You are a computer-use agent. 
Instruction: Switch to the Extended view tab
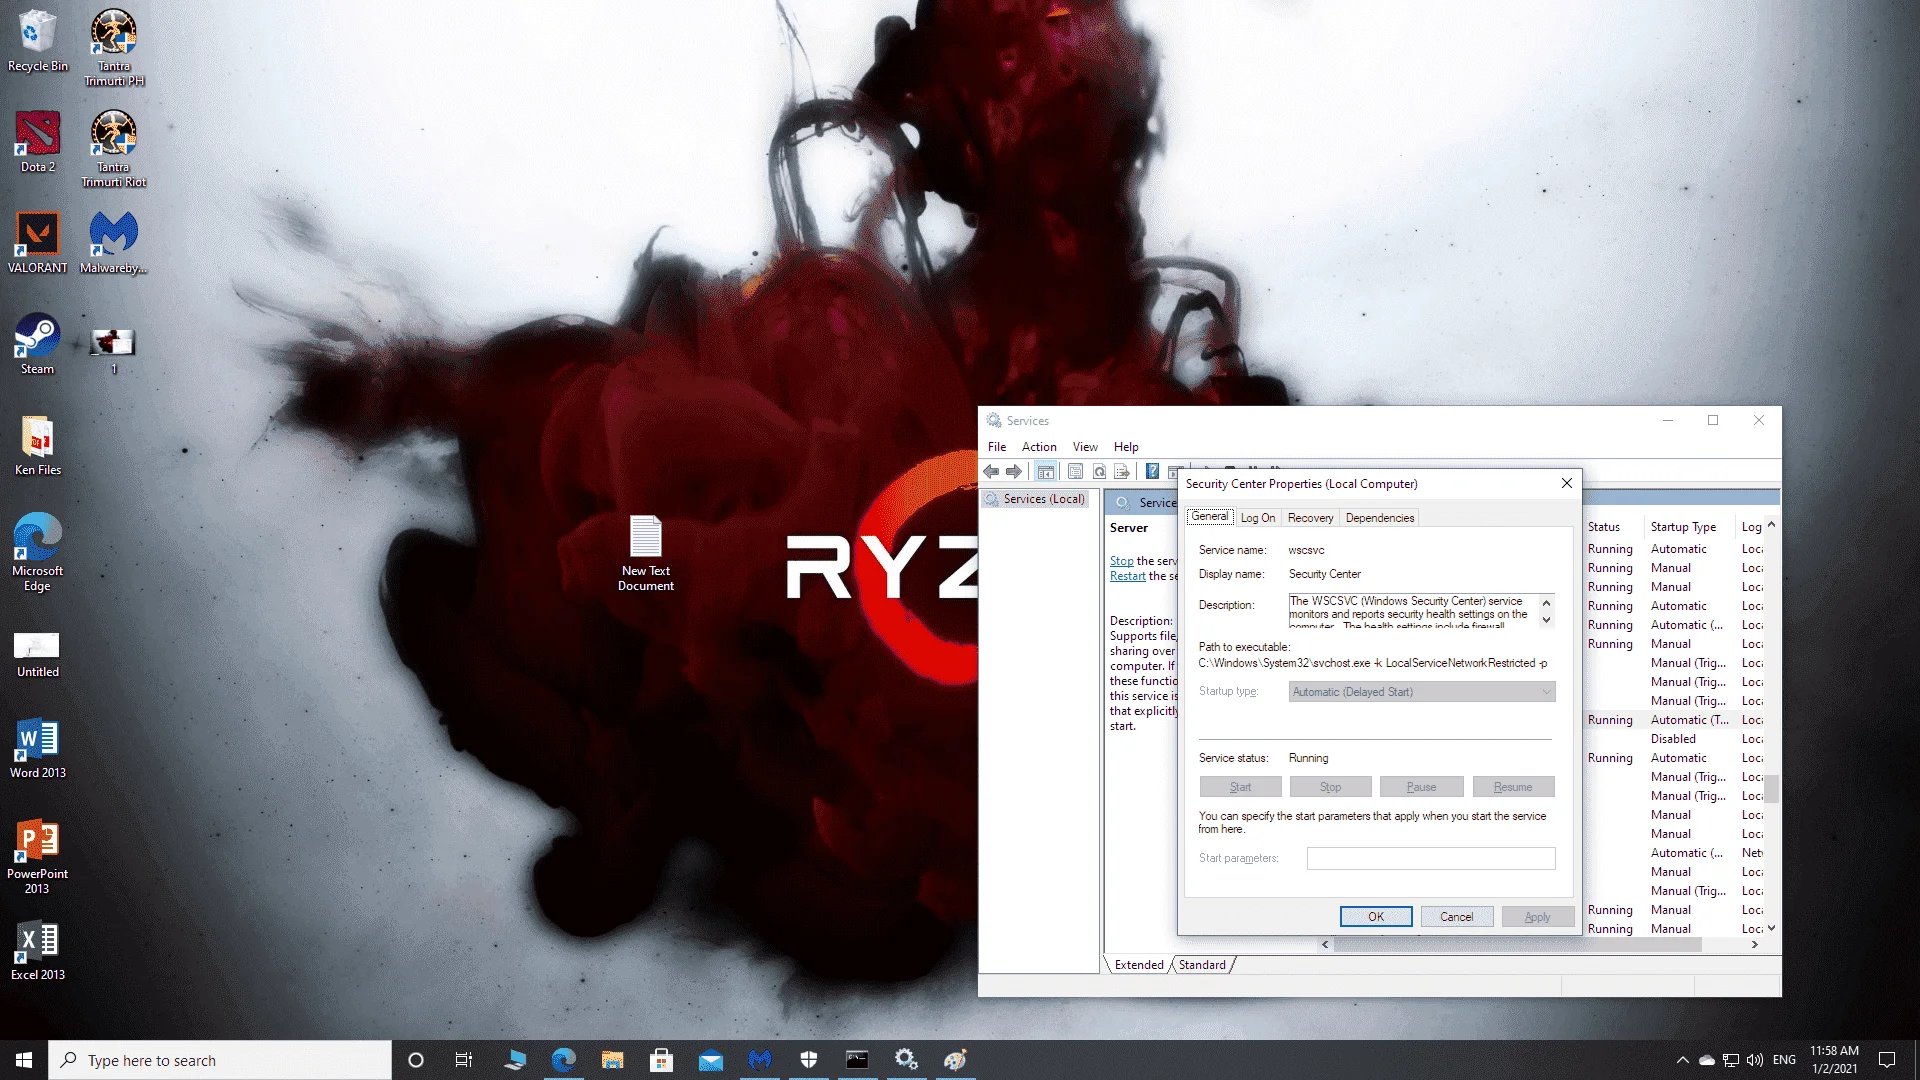pos(1139,965)
